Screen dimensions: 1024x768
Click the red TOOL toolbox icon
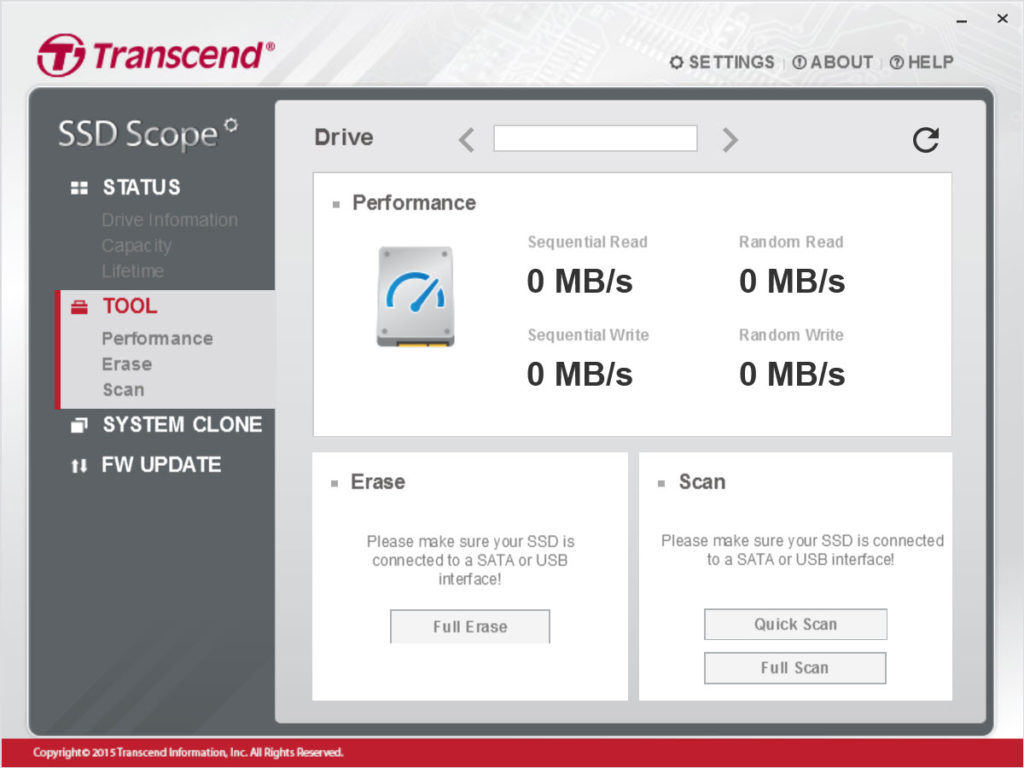pos(79,307)
